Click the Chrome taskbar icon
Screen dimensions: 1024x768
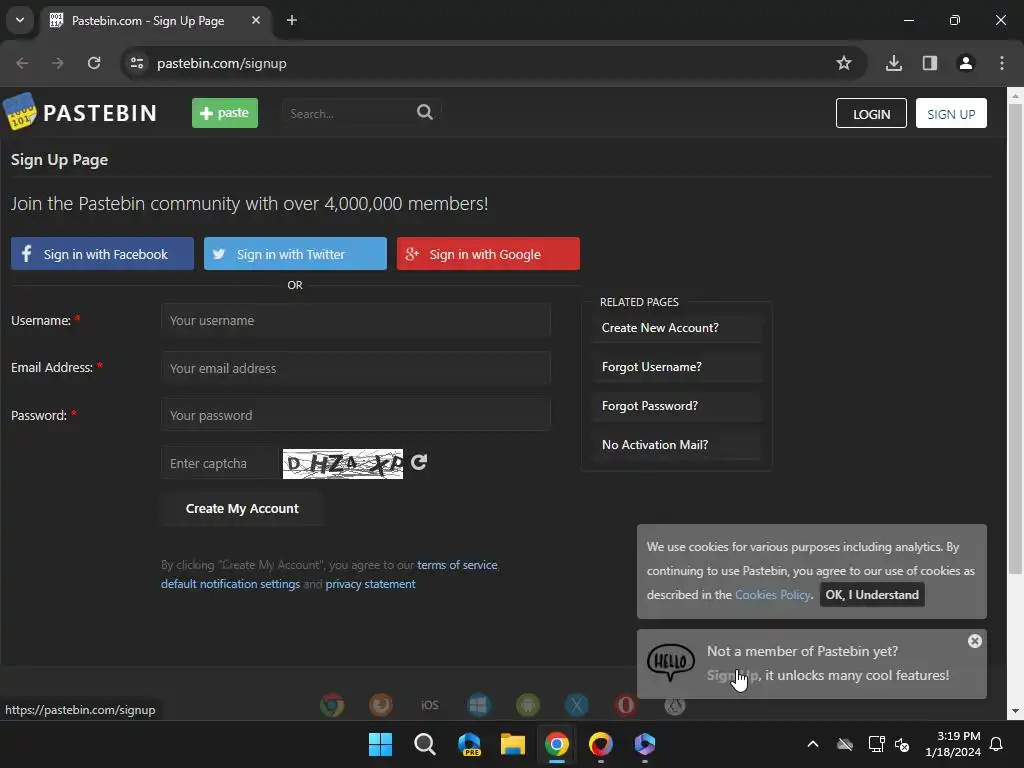[x=557, y=744]
